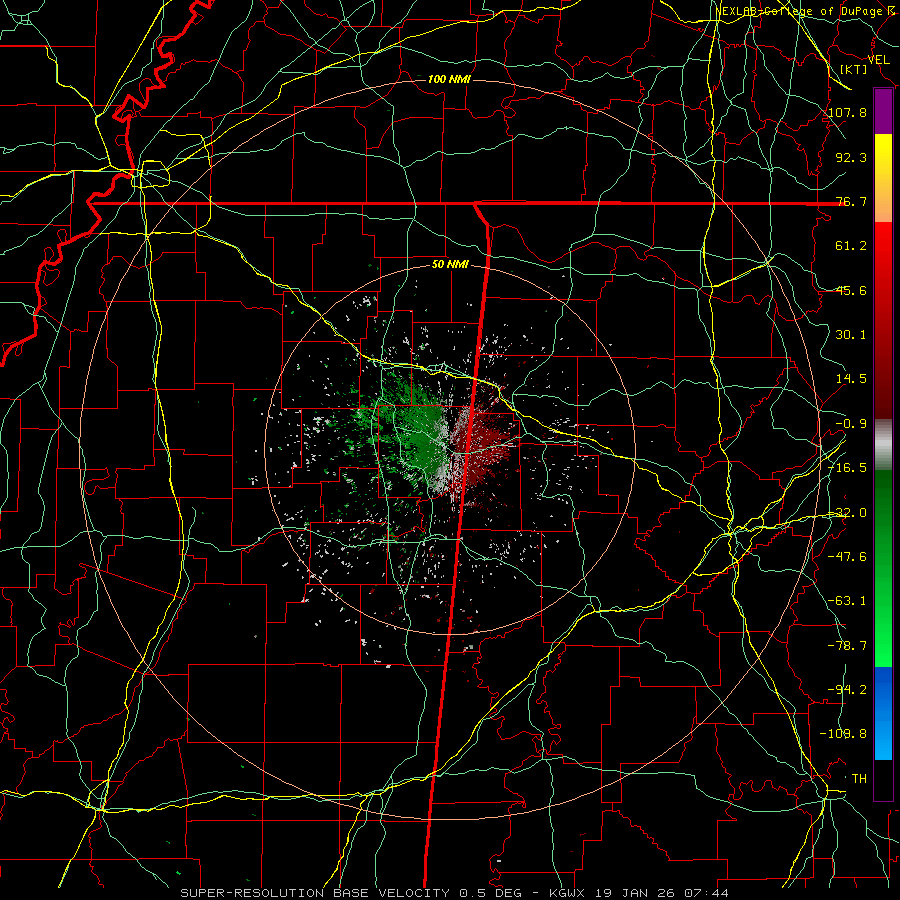The height and width of the screenshot is (900, 900).
Task: Click the '-94.2' legend value
Action: pyautogui.click(x=848, y=690)
